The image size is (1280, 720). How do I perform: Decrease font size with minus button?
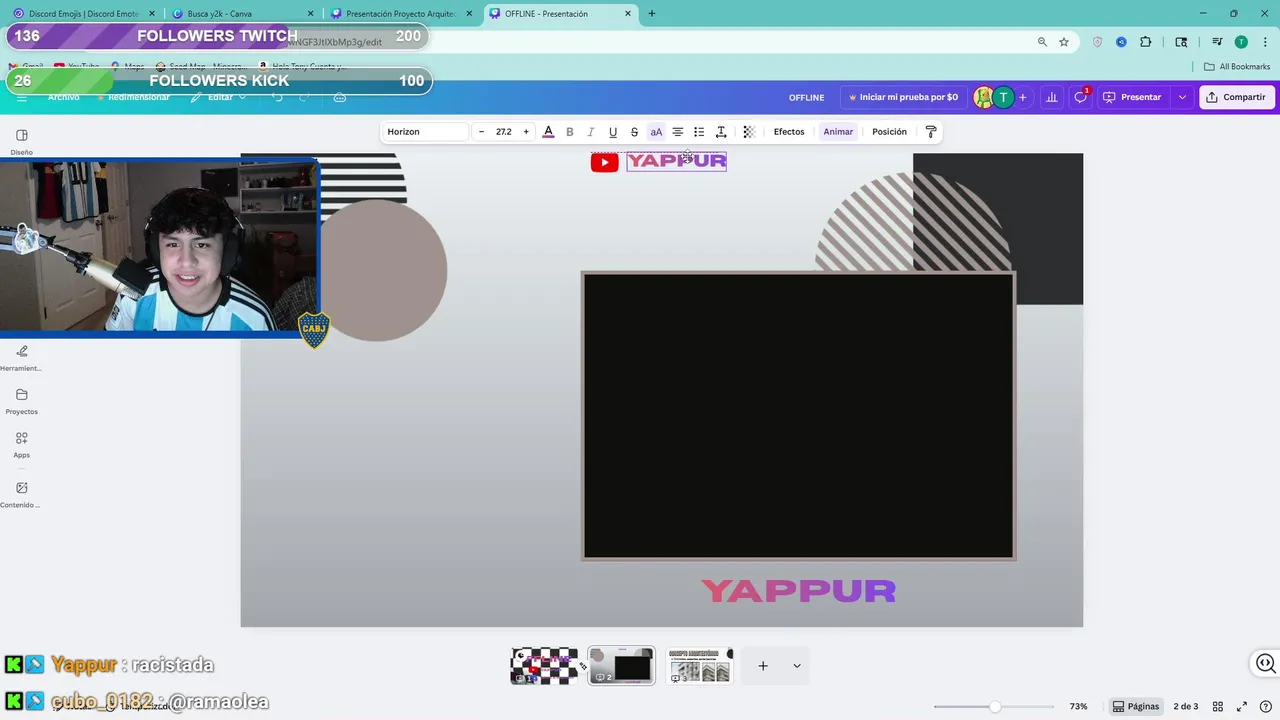482,132
